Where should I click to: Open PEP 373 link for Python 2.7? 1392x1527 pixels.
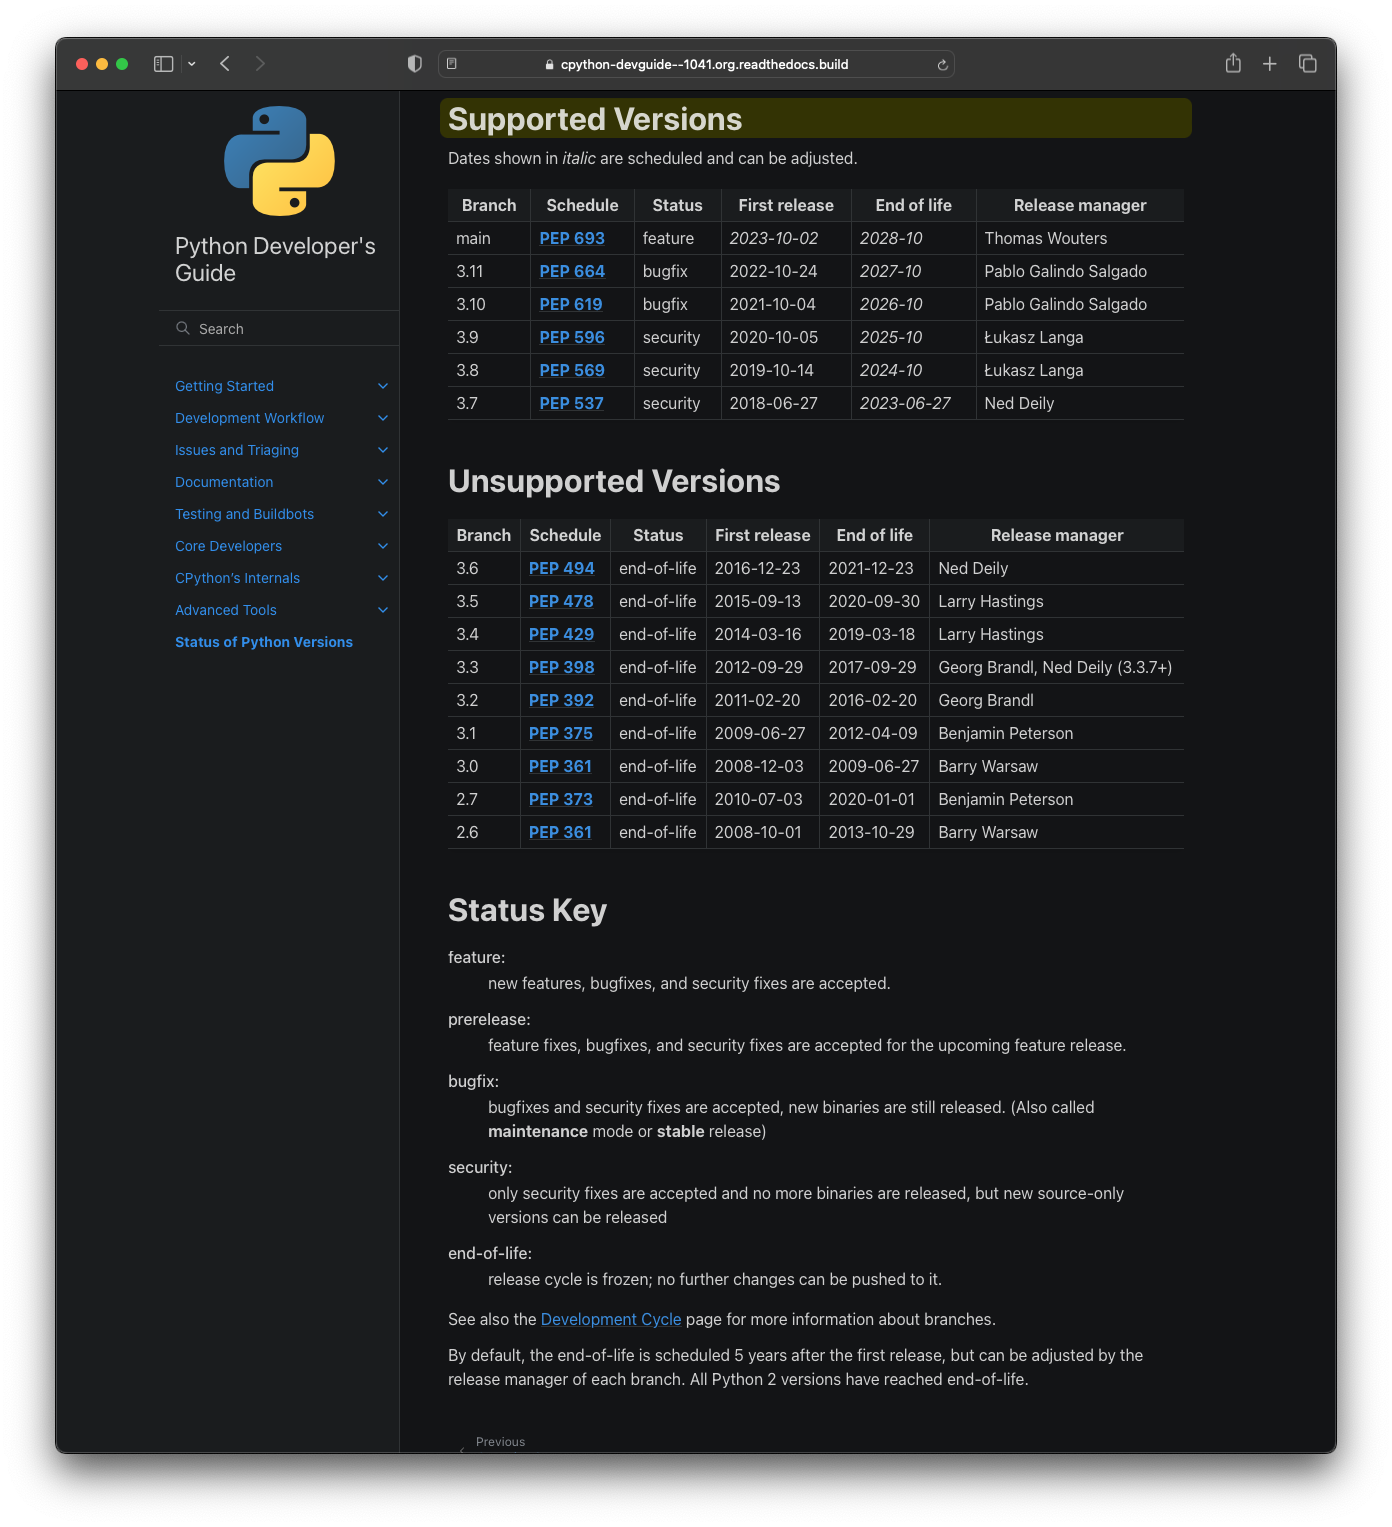click(x=561, y=799)
